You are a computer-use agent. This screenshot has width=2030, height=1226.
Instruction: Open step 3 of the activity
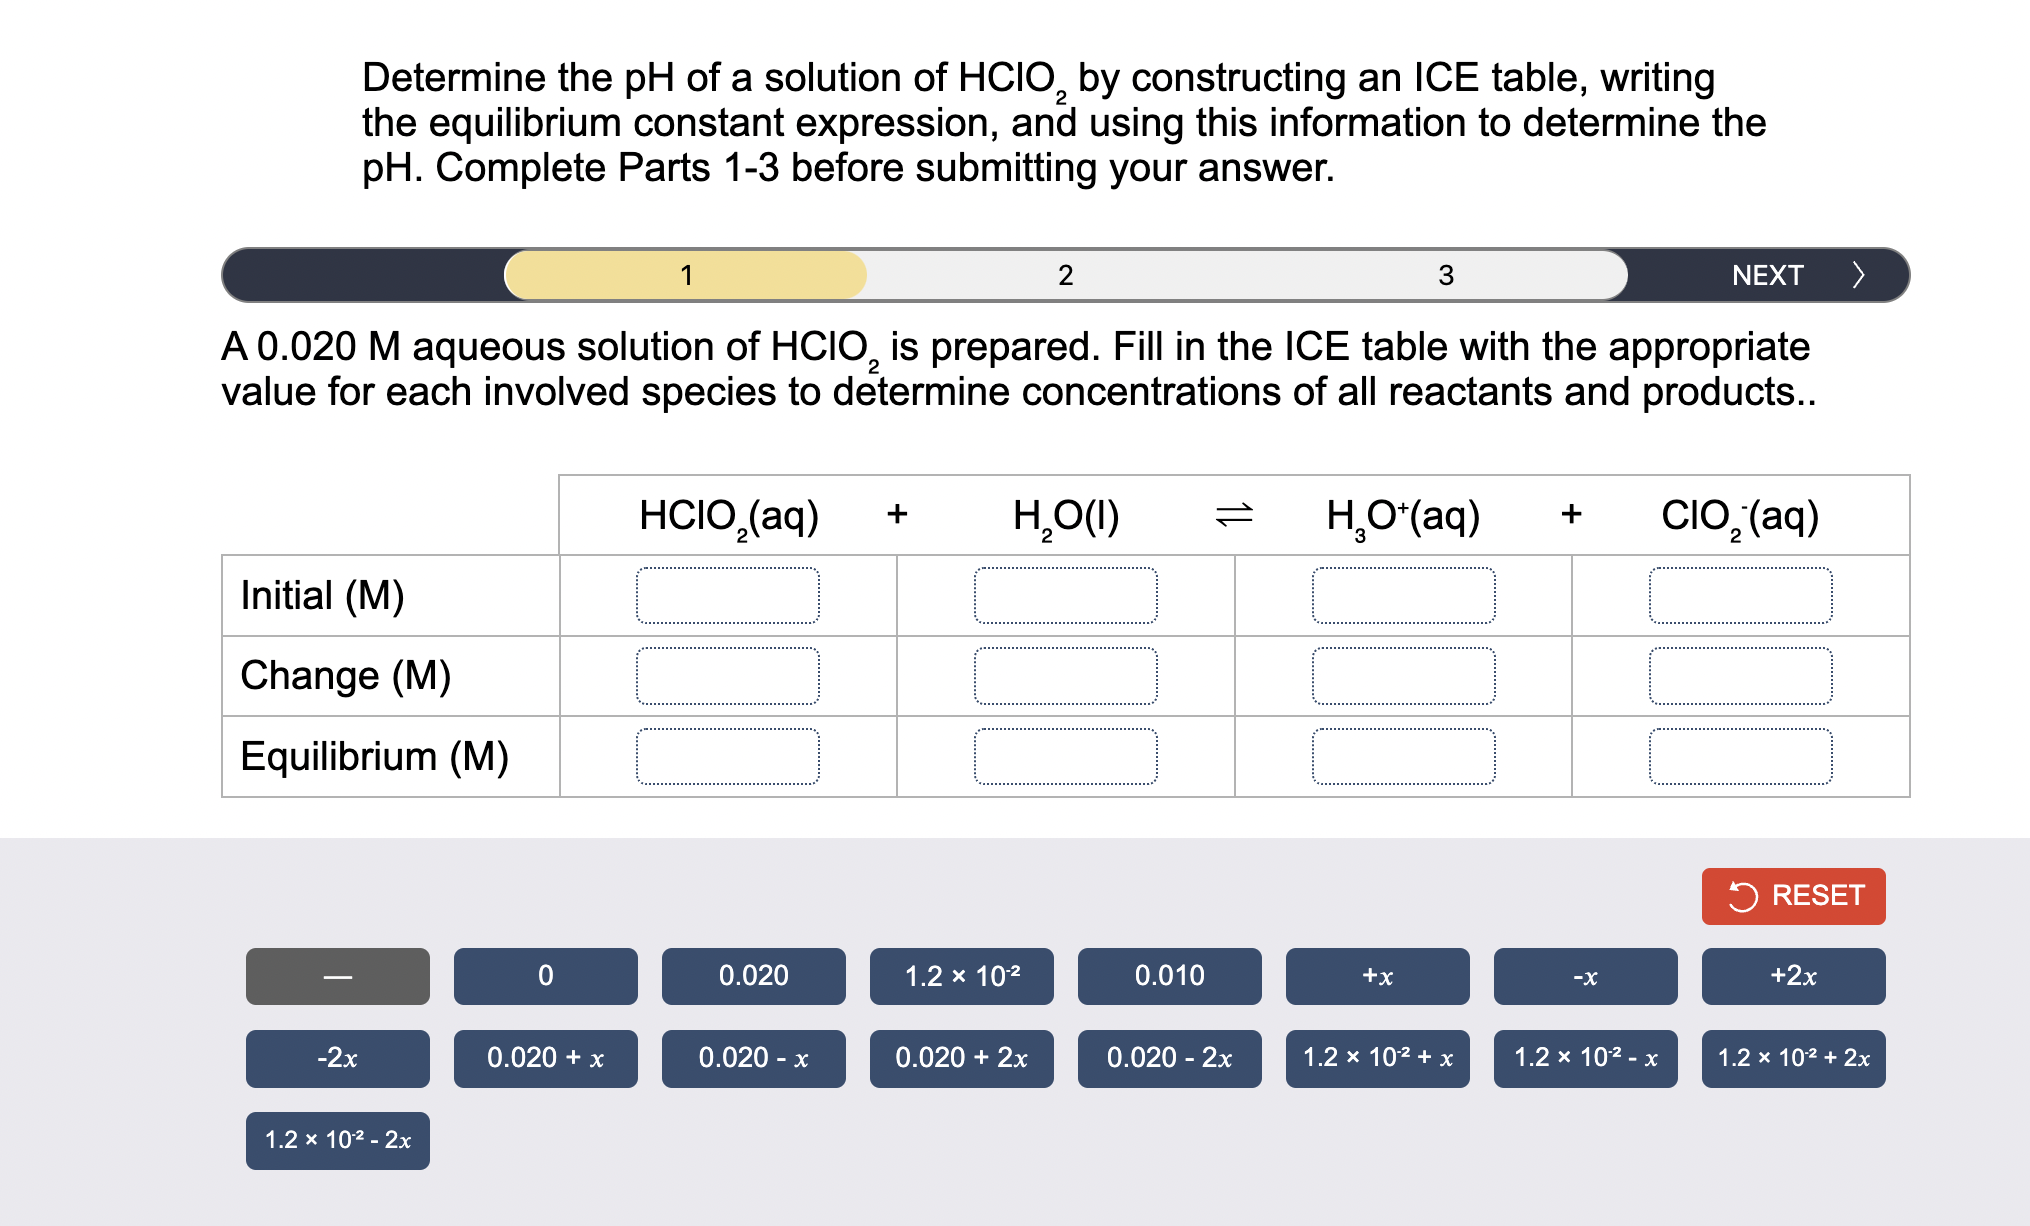pyautogui.click(x=1446, y=275)
